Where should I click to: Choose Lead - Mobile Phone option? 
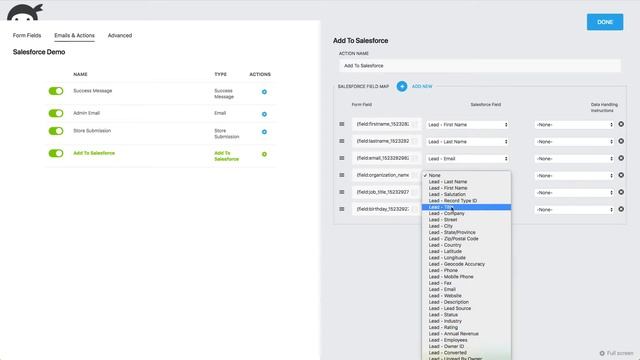click(466, 277)
